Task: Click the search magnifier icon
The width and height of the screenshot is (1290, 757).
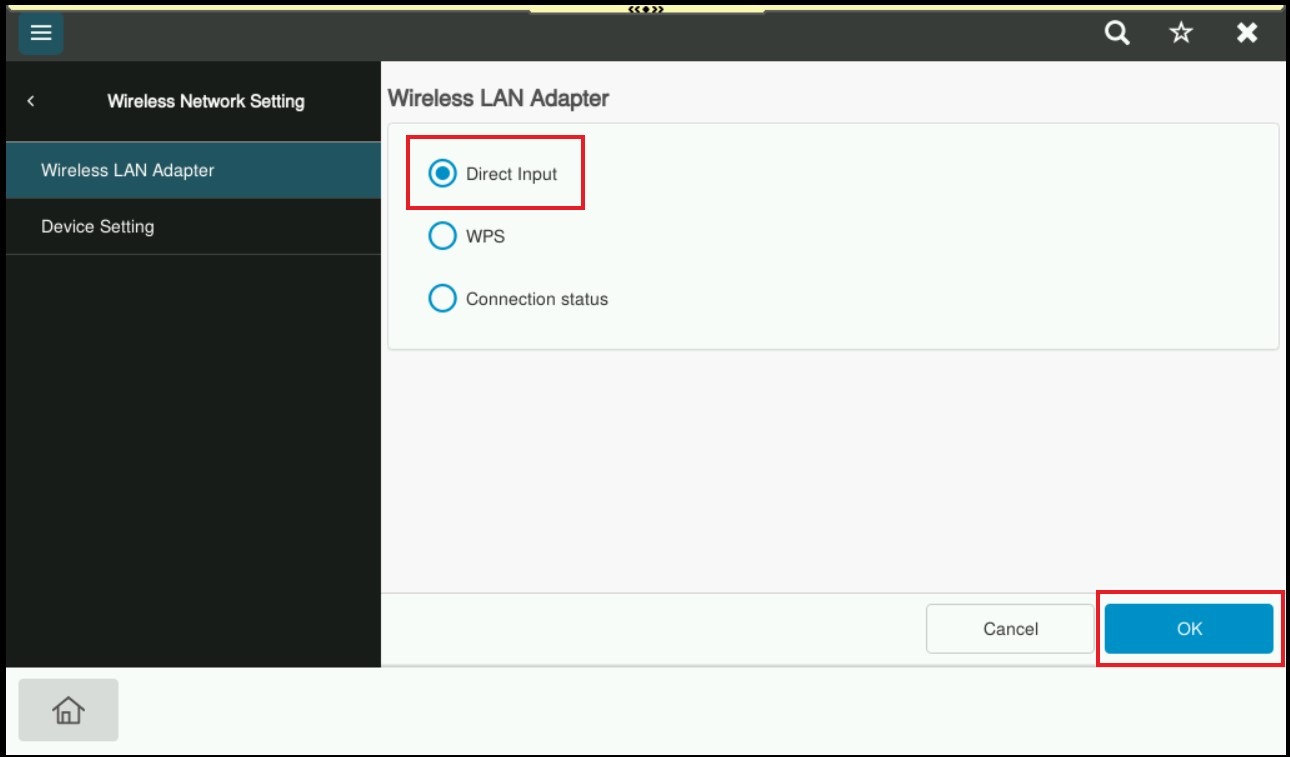Action: tap(1117, 33)
